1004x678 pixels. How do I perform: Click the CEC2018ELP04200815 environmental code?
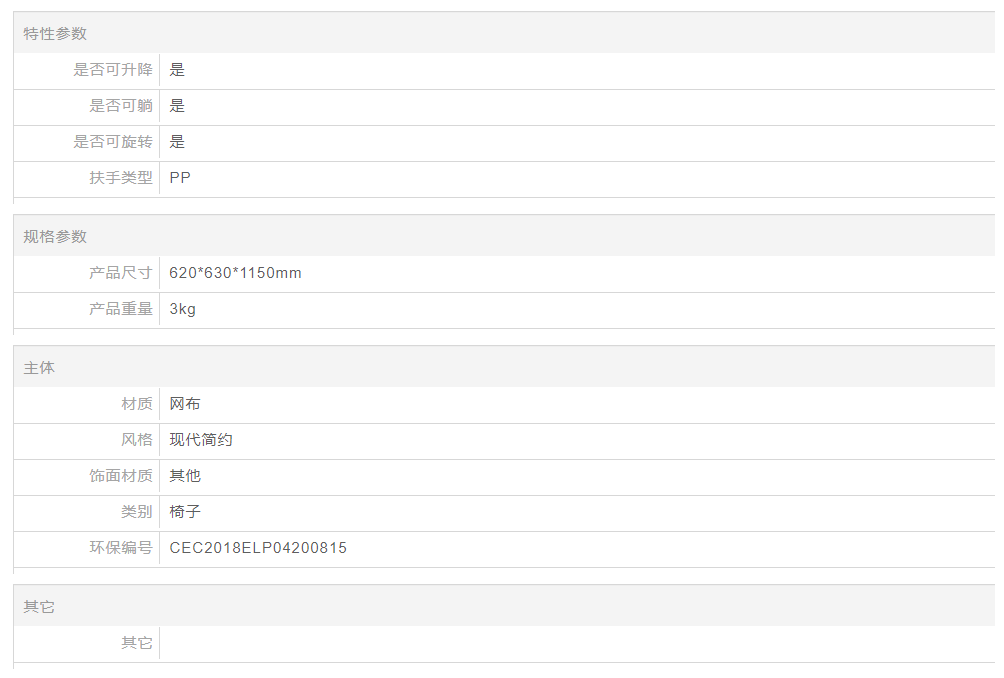click(x=258, y=548)
